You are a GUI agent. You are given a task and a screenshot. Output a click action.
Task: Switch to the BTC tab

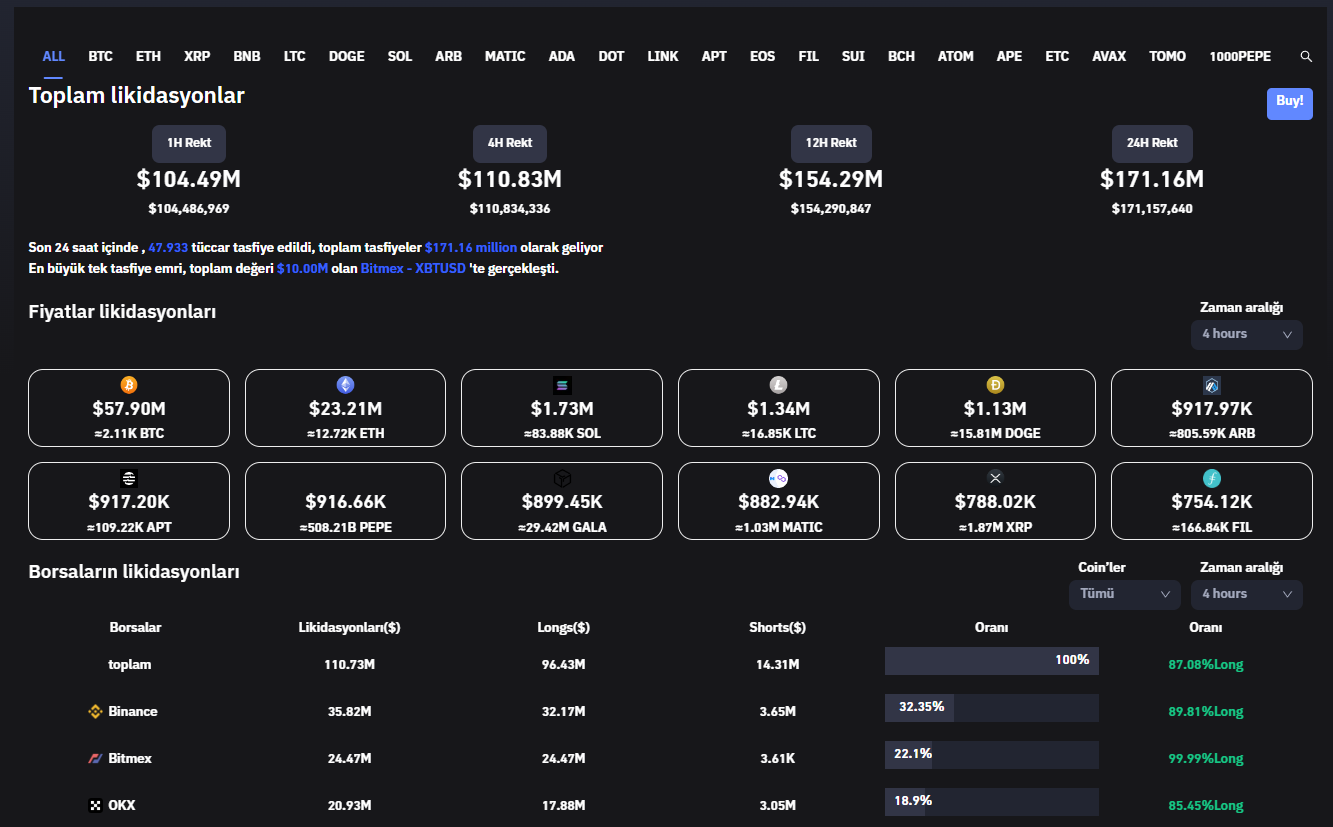[100, 57]
